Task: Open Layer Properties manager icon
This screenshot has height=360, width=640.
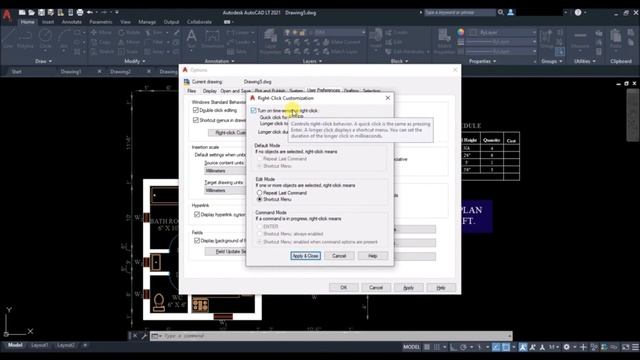Action: [270, 42]
